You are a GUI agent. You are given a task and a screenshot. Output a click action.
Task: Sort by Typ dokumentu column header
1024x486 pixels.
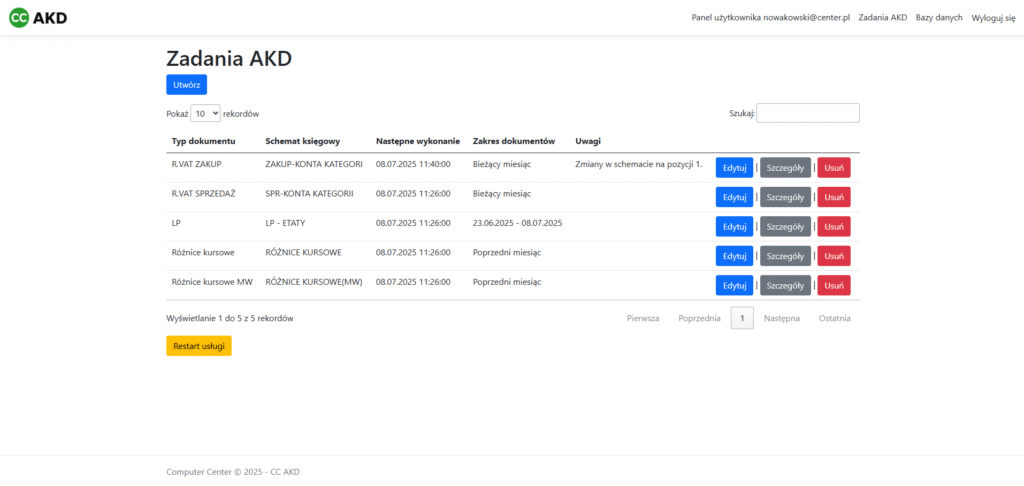[x=203, y=141]
